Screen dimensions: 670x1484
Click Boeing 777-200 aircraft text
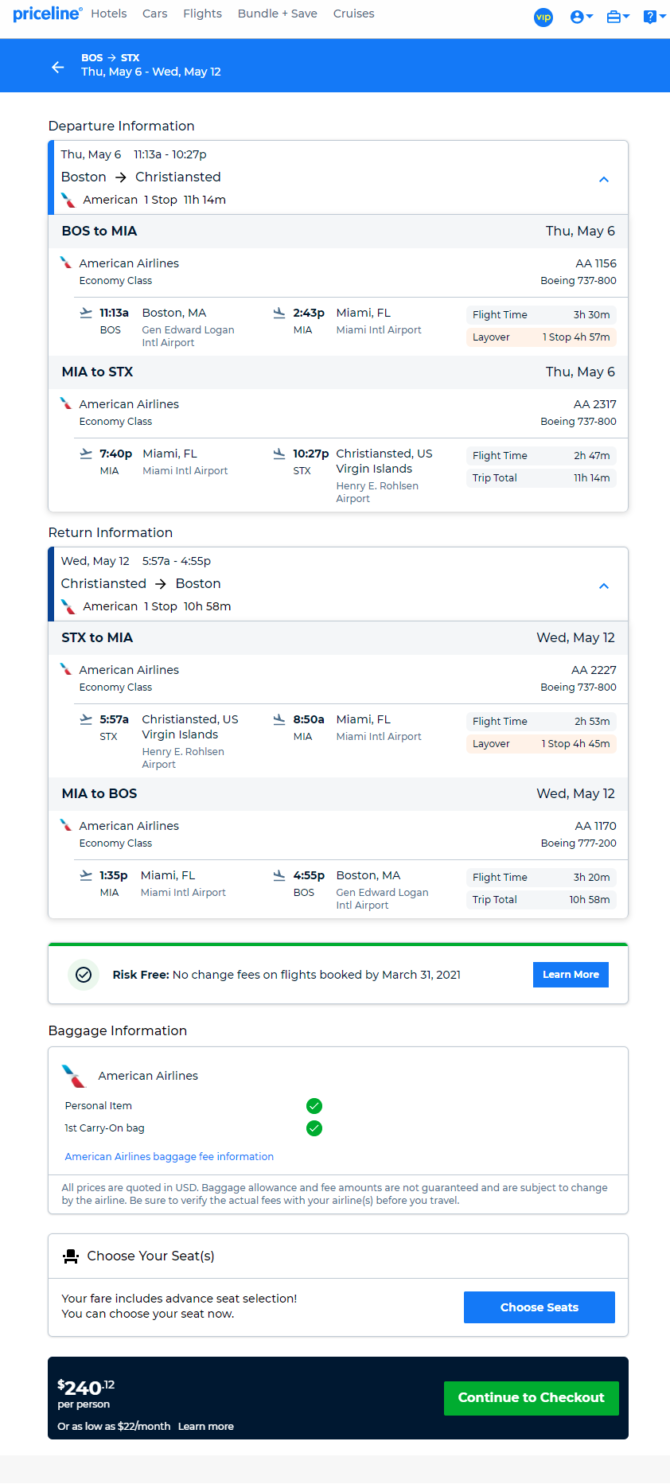coord(579,843)
